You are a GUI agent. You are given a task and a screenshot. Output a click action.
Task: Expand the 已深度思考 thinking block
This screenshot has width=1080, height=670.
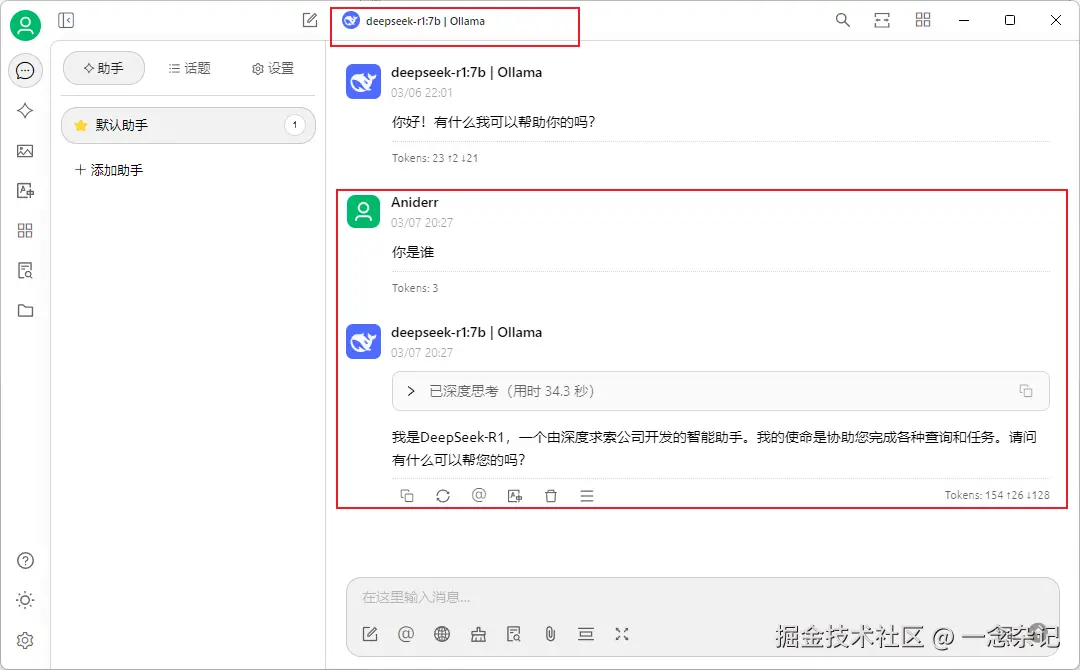(x=720, y=391)
